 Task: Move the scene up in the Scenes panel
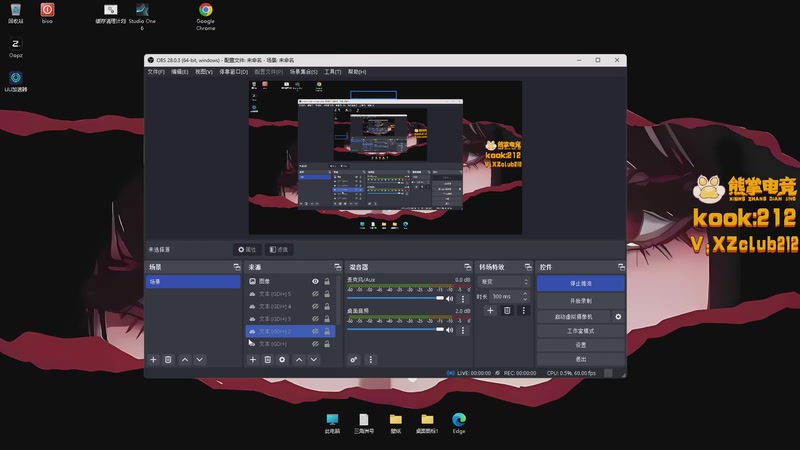tap(185, 360)
